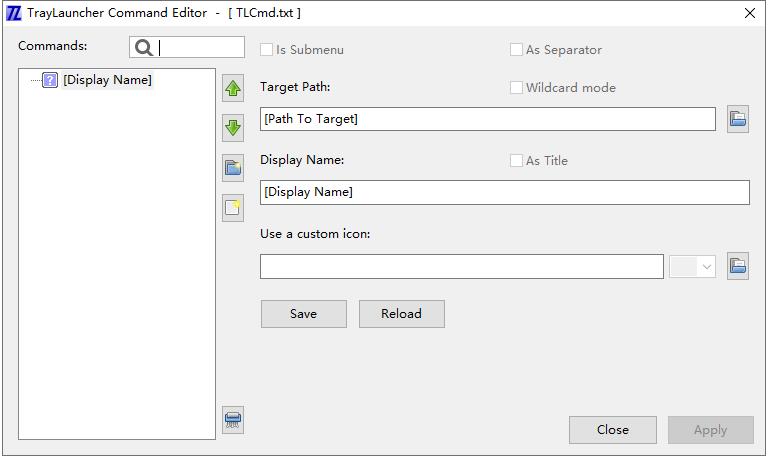The height and width of the screenshot is (458, 768).
Task: Check the Wildcard mode option
Action: coord(516,88)
